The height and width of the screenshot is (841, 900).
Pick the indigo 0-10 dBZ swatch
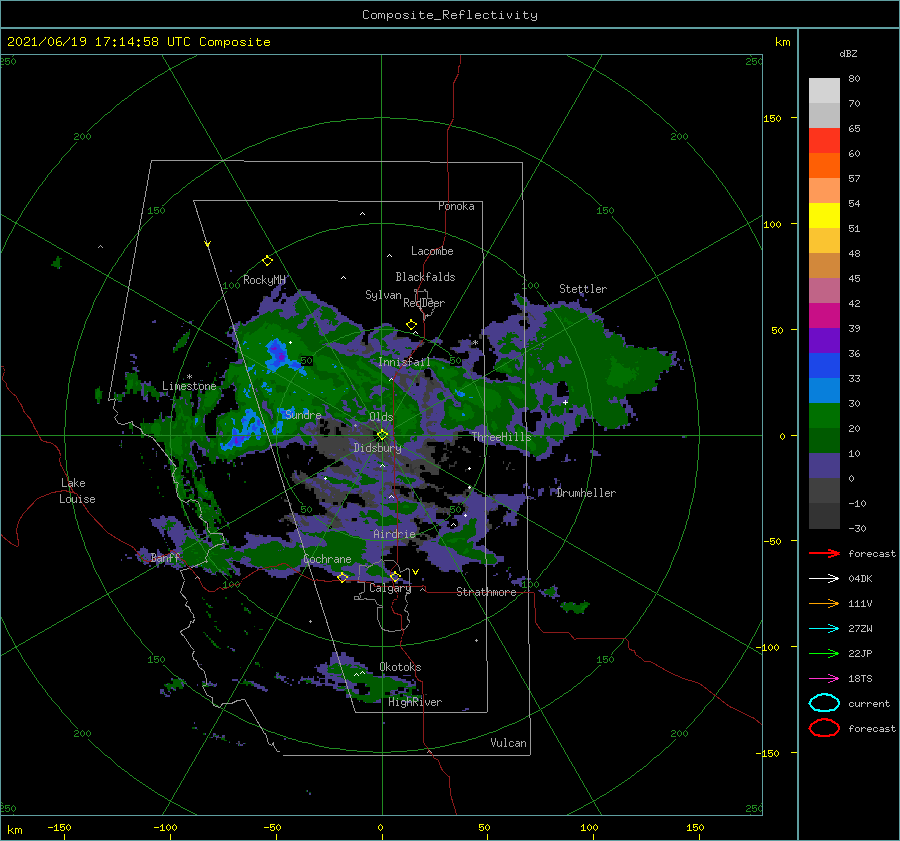[x=824, y=466]
